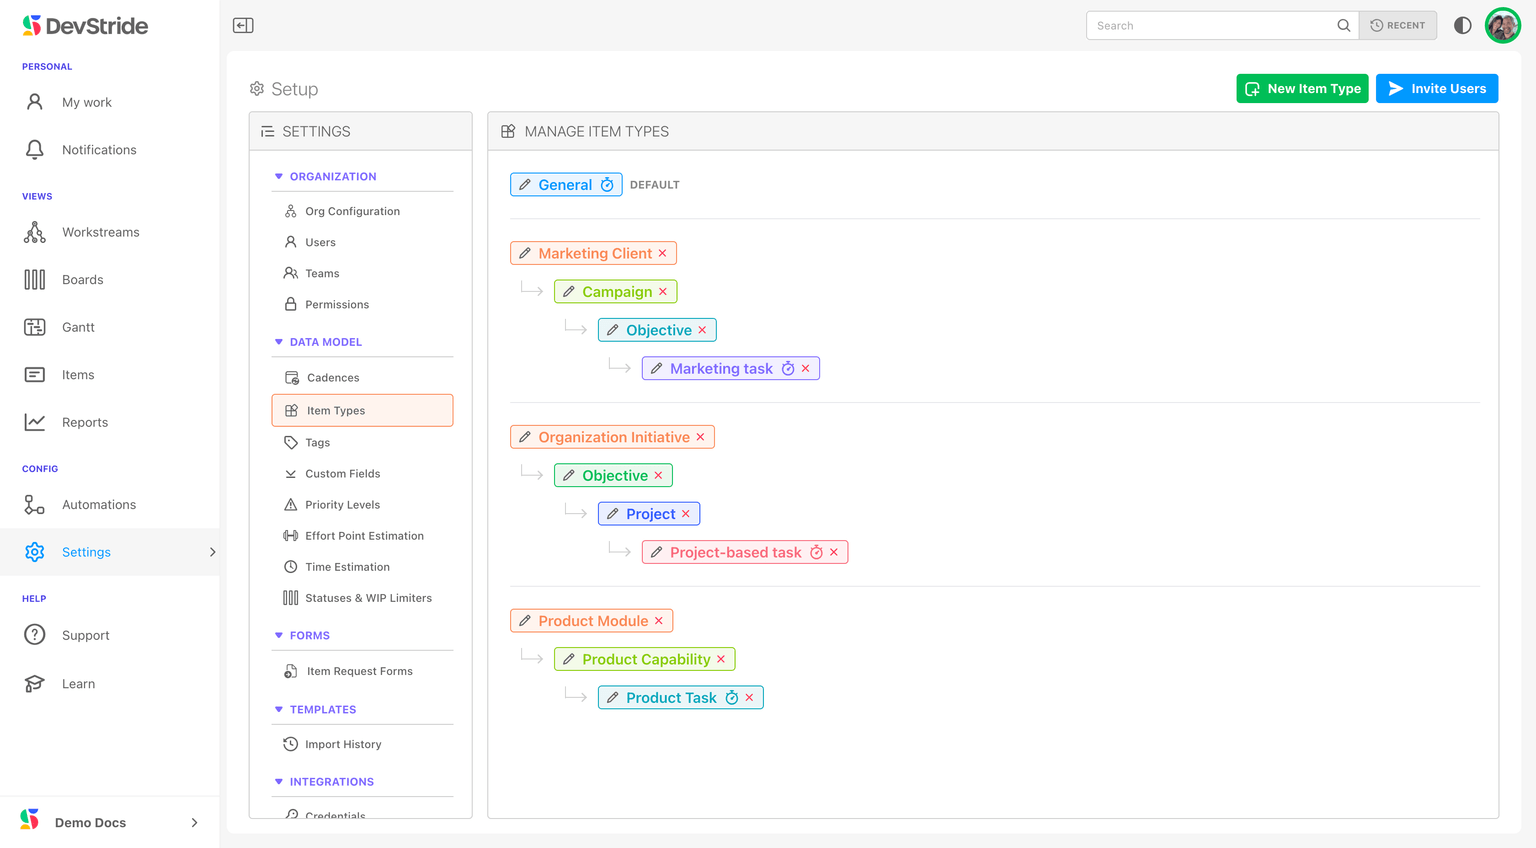
Task: Click the user profile avatar
Action: (1502, 25)
